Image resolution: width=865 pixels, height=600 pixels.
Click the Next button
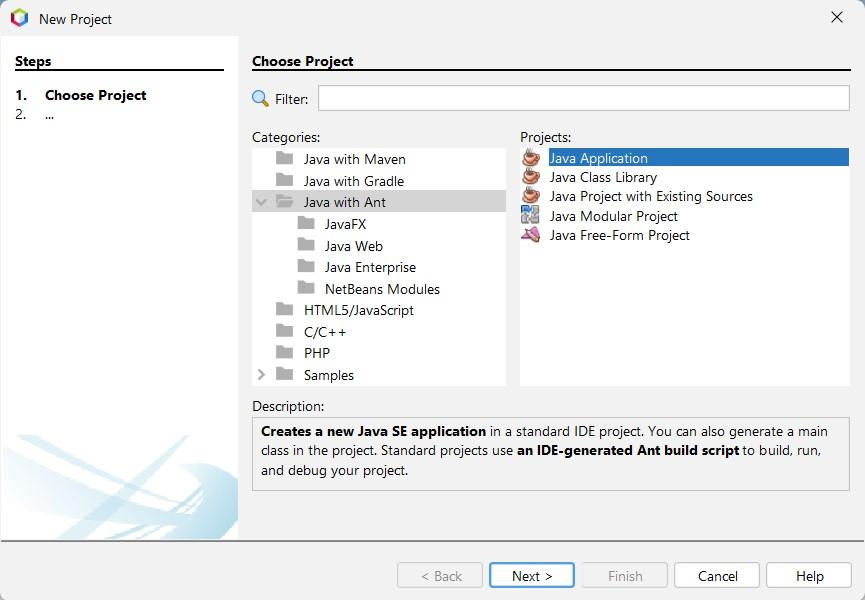point(532,576)
